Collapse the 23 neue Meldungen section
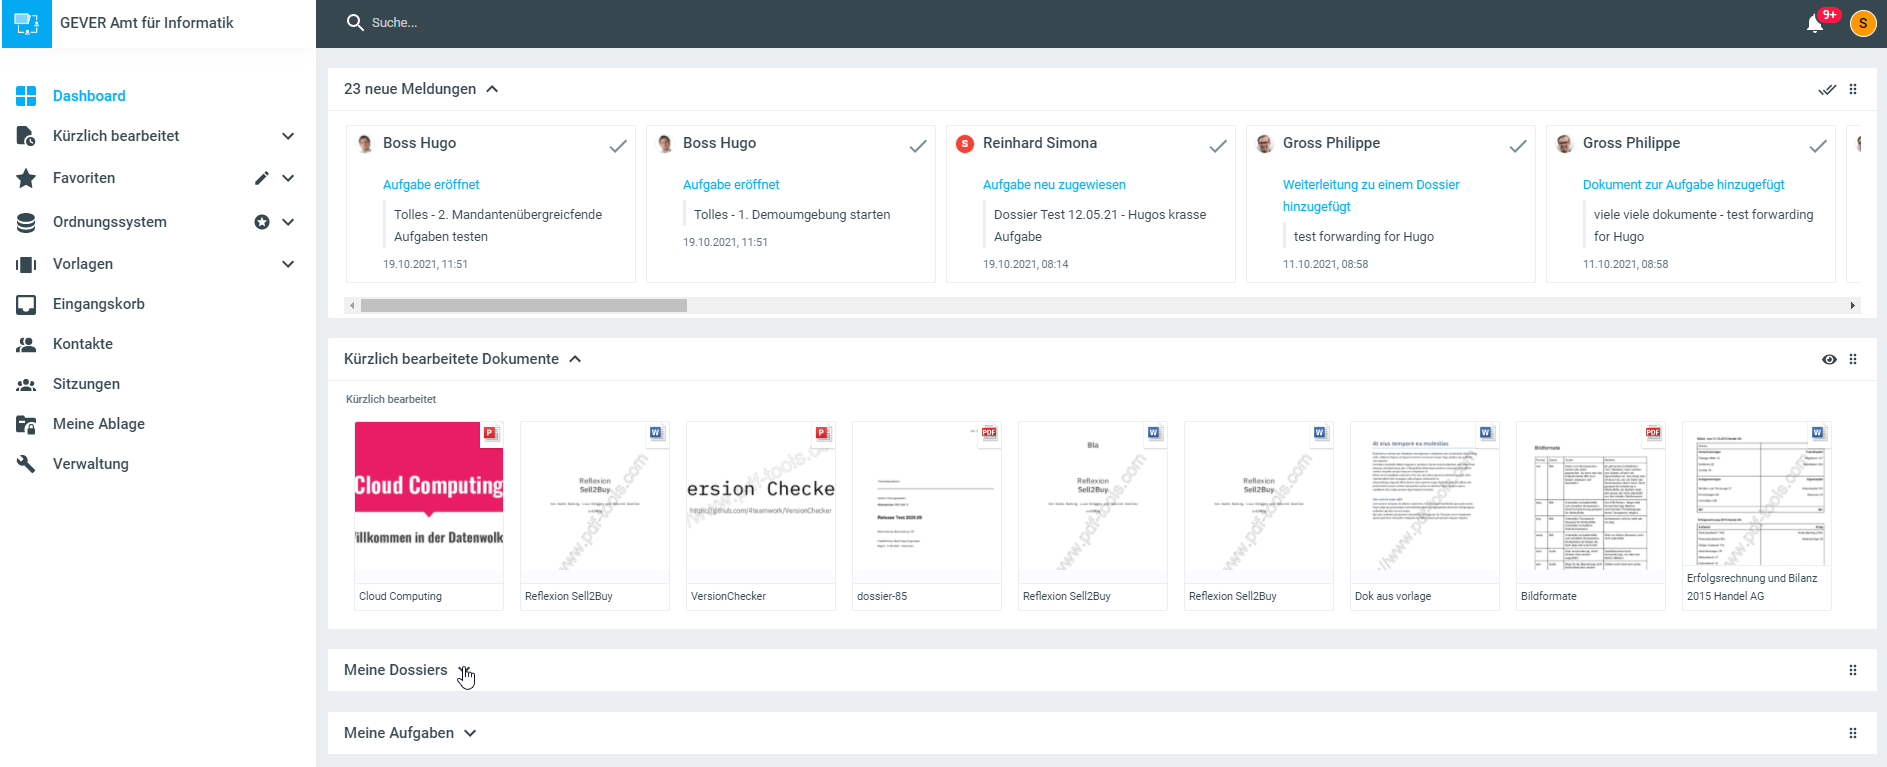1887x767 pixels. [x=492, y=89]
